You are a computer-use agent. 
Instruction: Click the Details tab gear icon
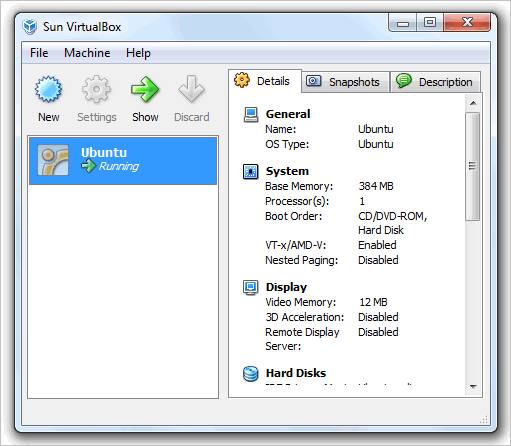[x=242, y=80]
